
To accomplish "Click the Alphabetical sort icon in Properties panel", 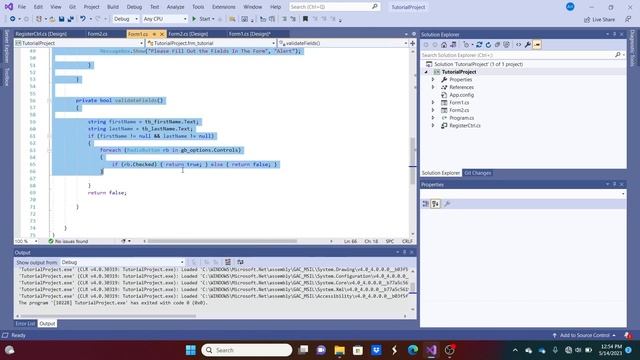I will click(436, 204).
